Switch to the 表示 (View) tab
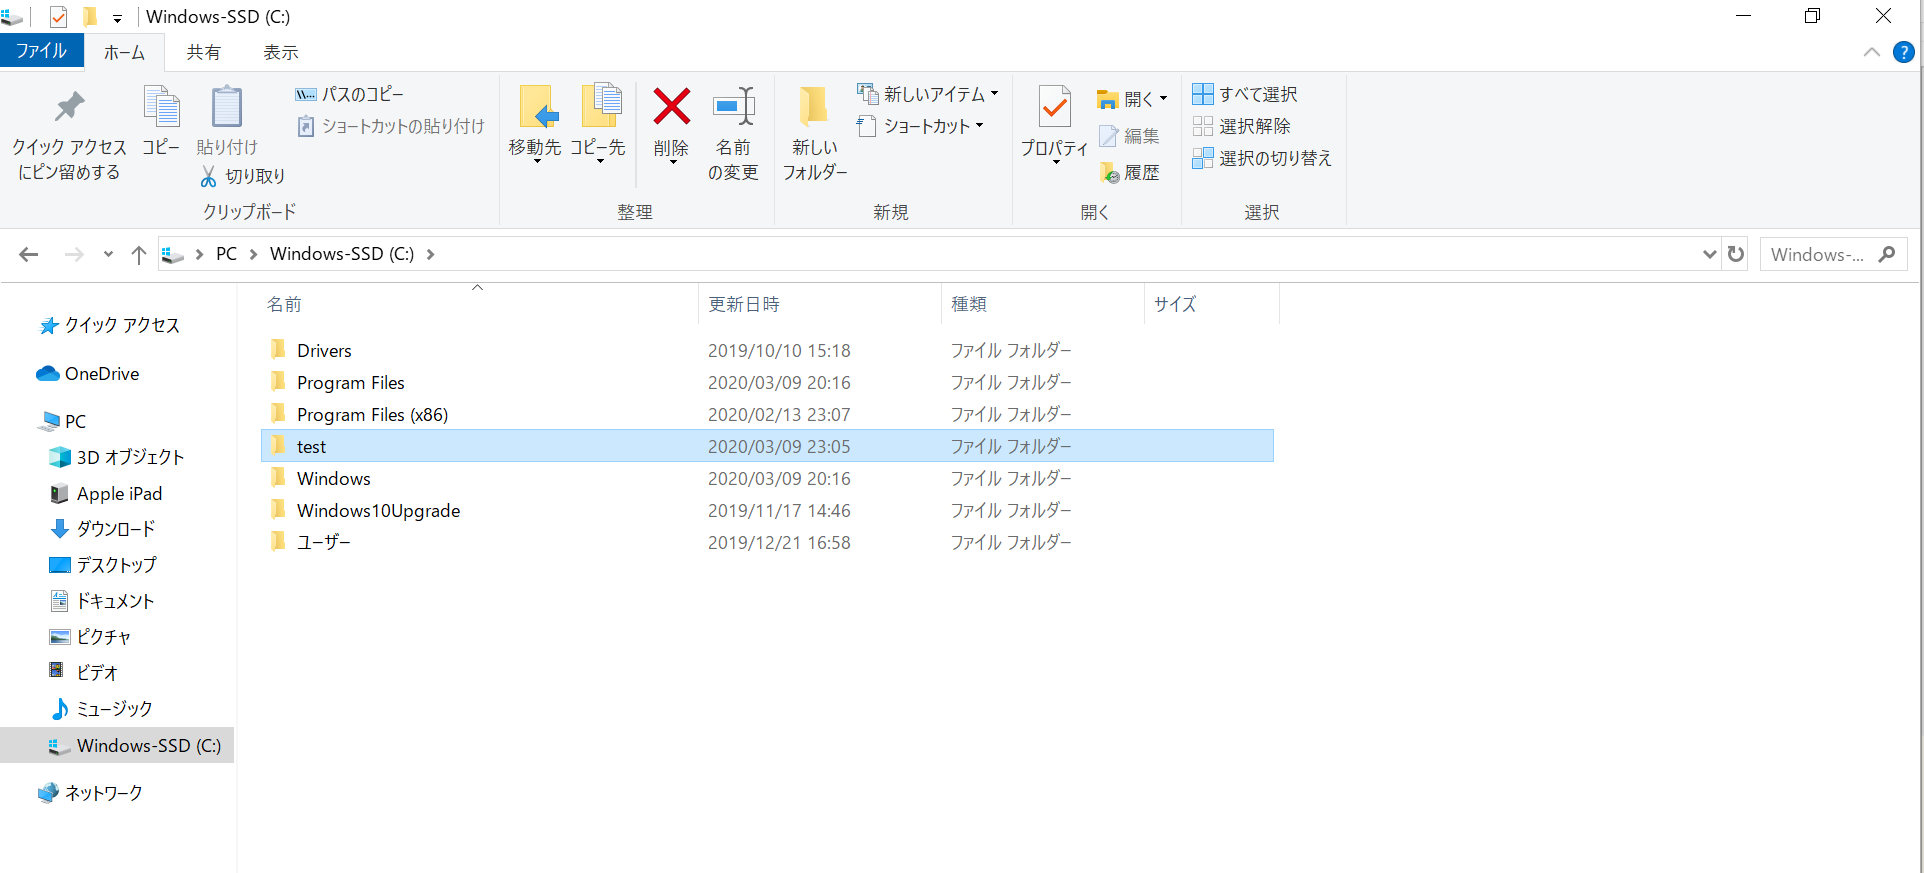The image size is (1924, 873). 281,52
